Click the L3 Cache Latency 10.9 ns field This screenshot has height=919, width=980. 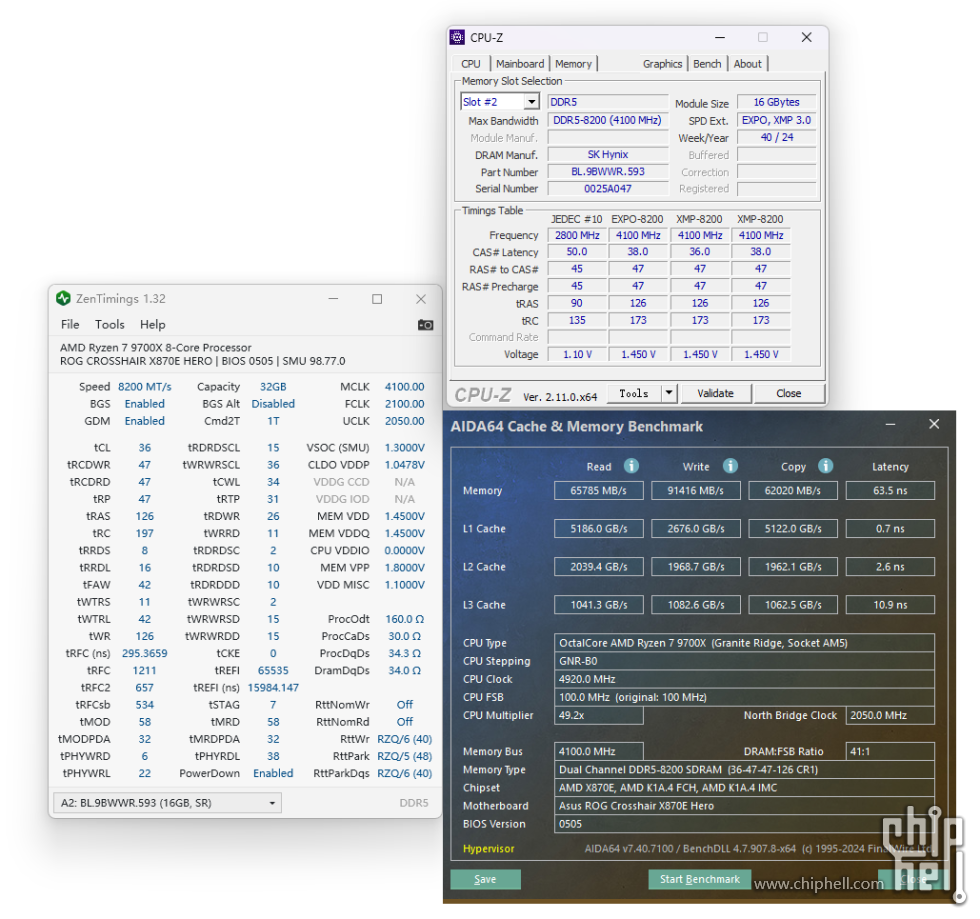pyautogui.click(x=890, y=605)
